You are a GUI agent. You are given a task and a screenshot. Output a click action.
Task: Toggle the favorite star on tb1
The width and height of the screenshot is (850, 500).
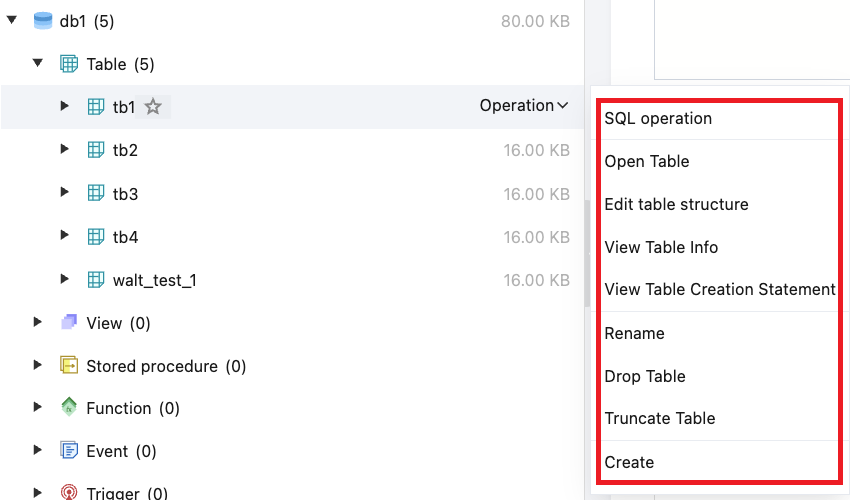click(x=153, y=107)
